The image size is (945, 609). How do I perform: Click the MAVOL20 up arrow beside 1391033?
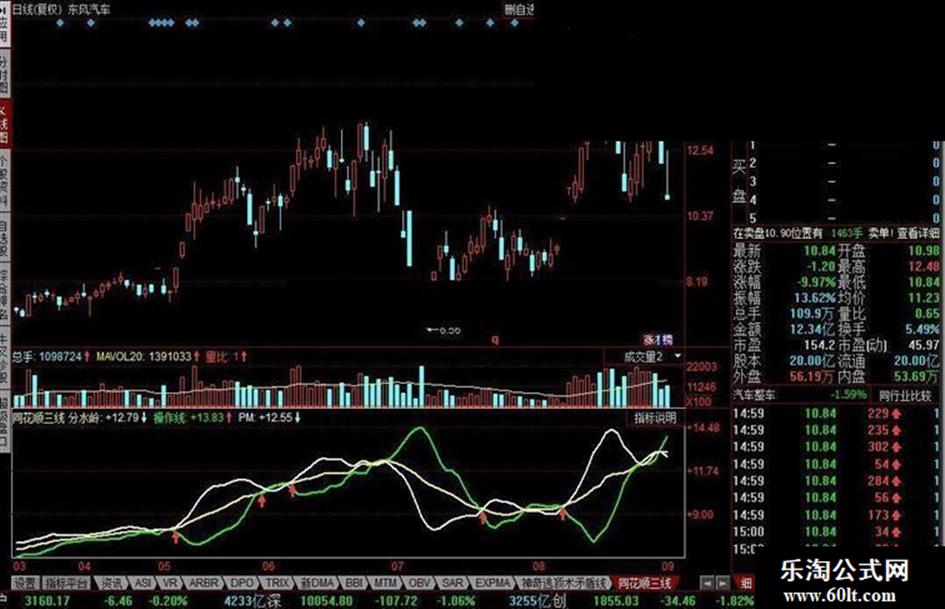pyautogui.click(x=196, y=356)
